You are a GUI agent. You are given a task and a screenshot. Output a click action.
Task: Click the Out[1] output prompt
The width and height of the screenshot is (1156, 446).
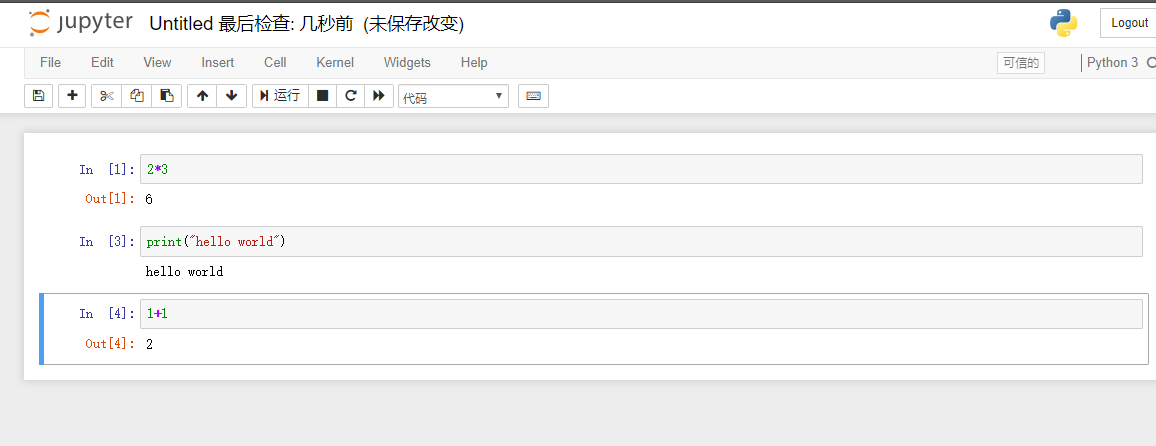pos(110,198)
